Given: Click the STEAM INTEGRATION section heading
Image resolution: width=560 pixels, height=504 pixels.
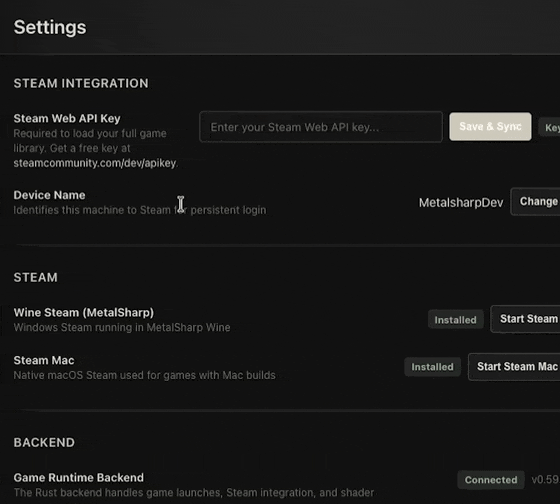Looking at the screenshot, I should (81, 83).
